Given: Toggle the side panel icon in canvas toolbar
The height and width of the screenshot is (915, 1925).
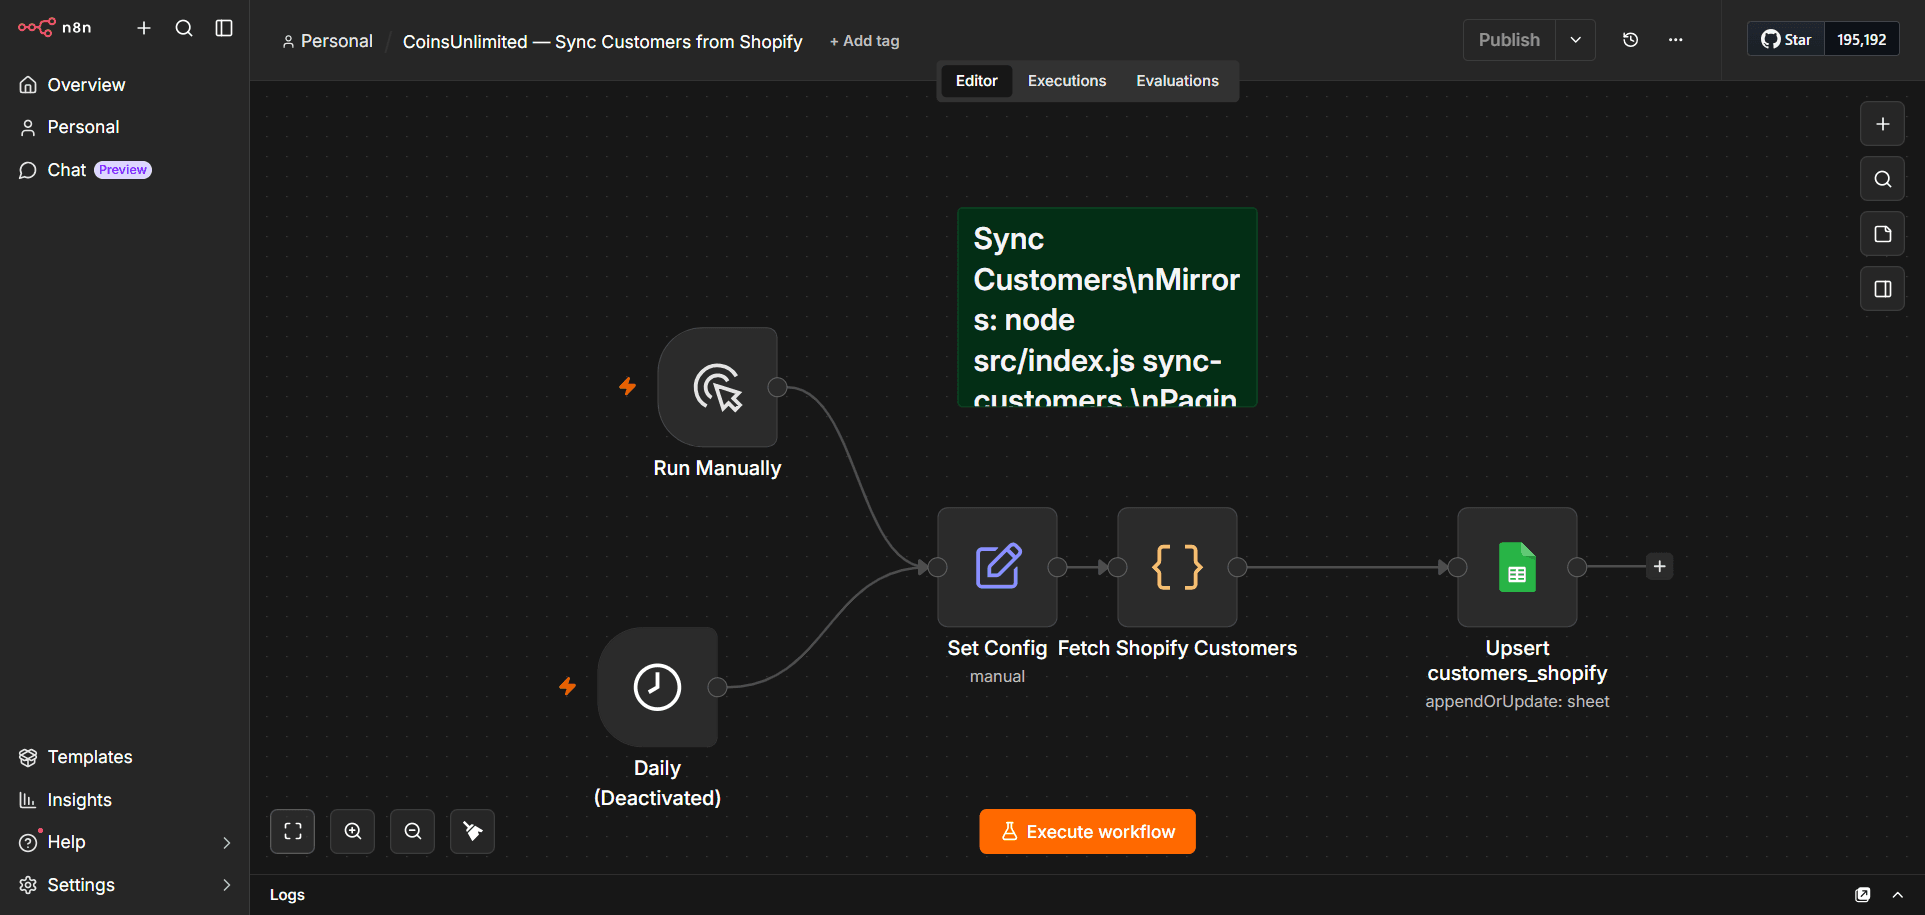Looking at the screenshot, I should pos(1882,289).
